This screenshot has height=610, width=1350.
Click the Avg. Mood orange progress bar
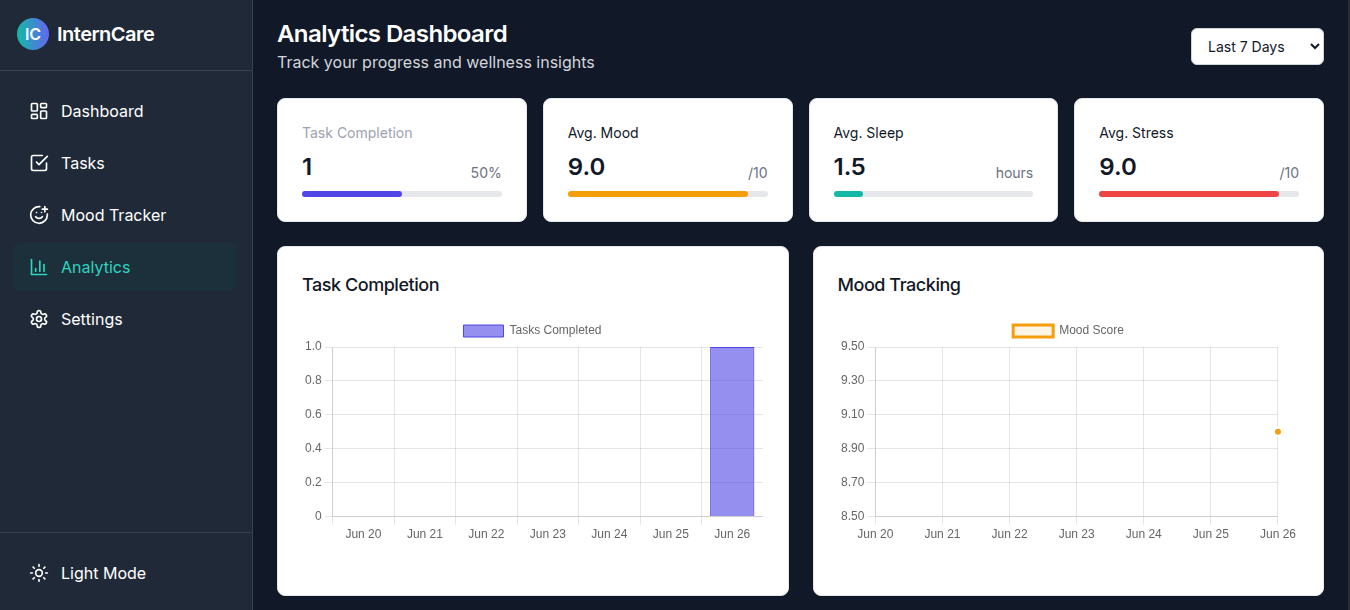tap(657, 193)
